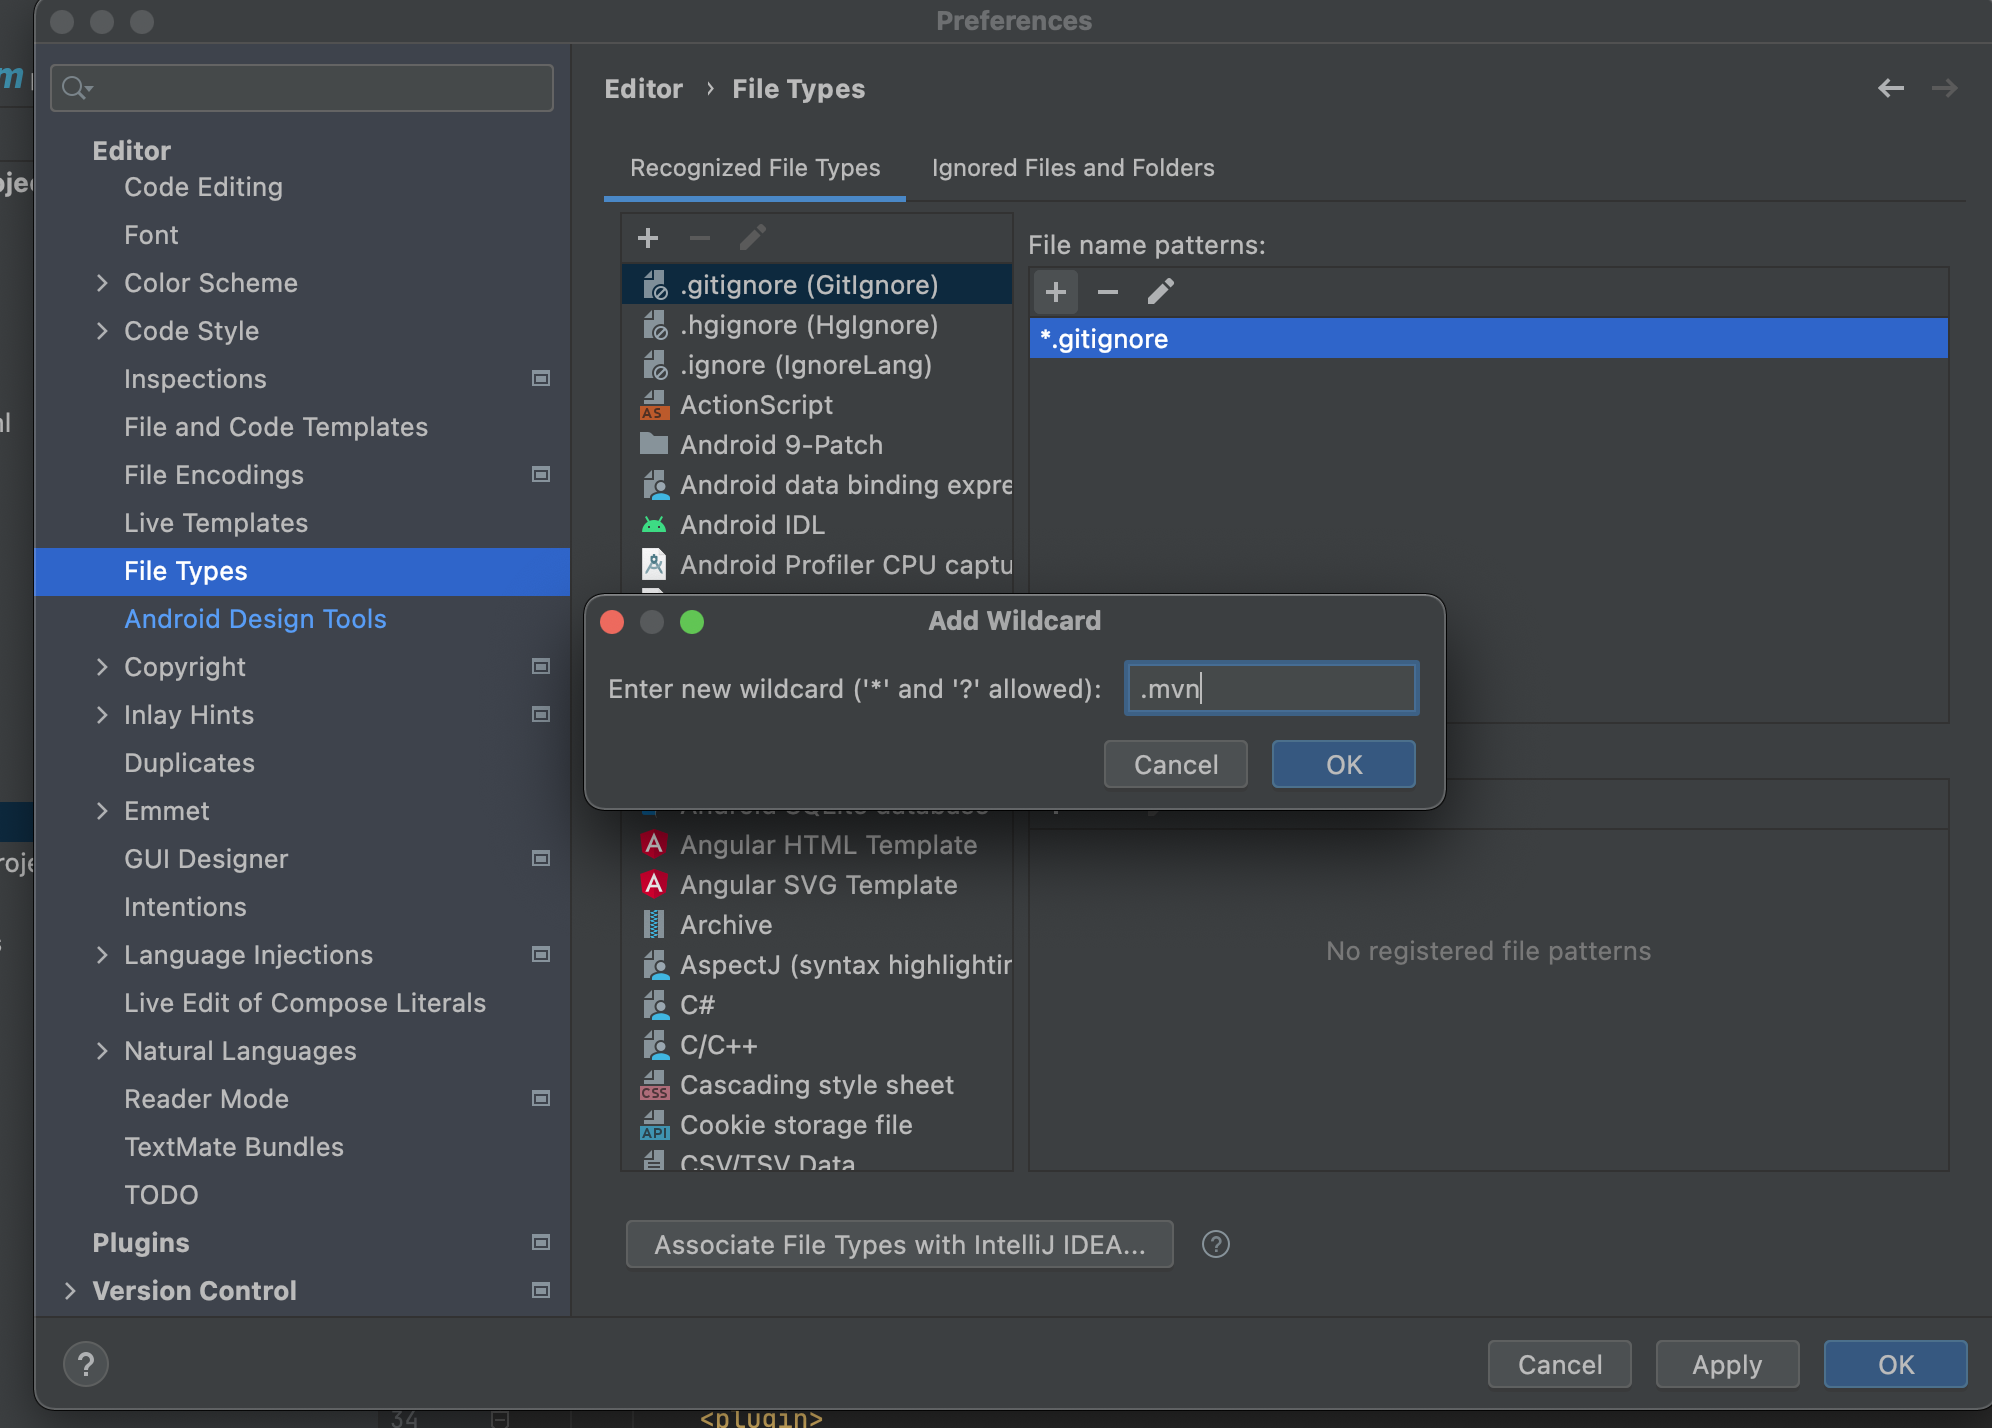
Task: Click the remove pattern minus icon
Action: tap(1107, 292)
